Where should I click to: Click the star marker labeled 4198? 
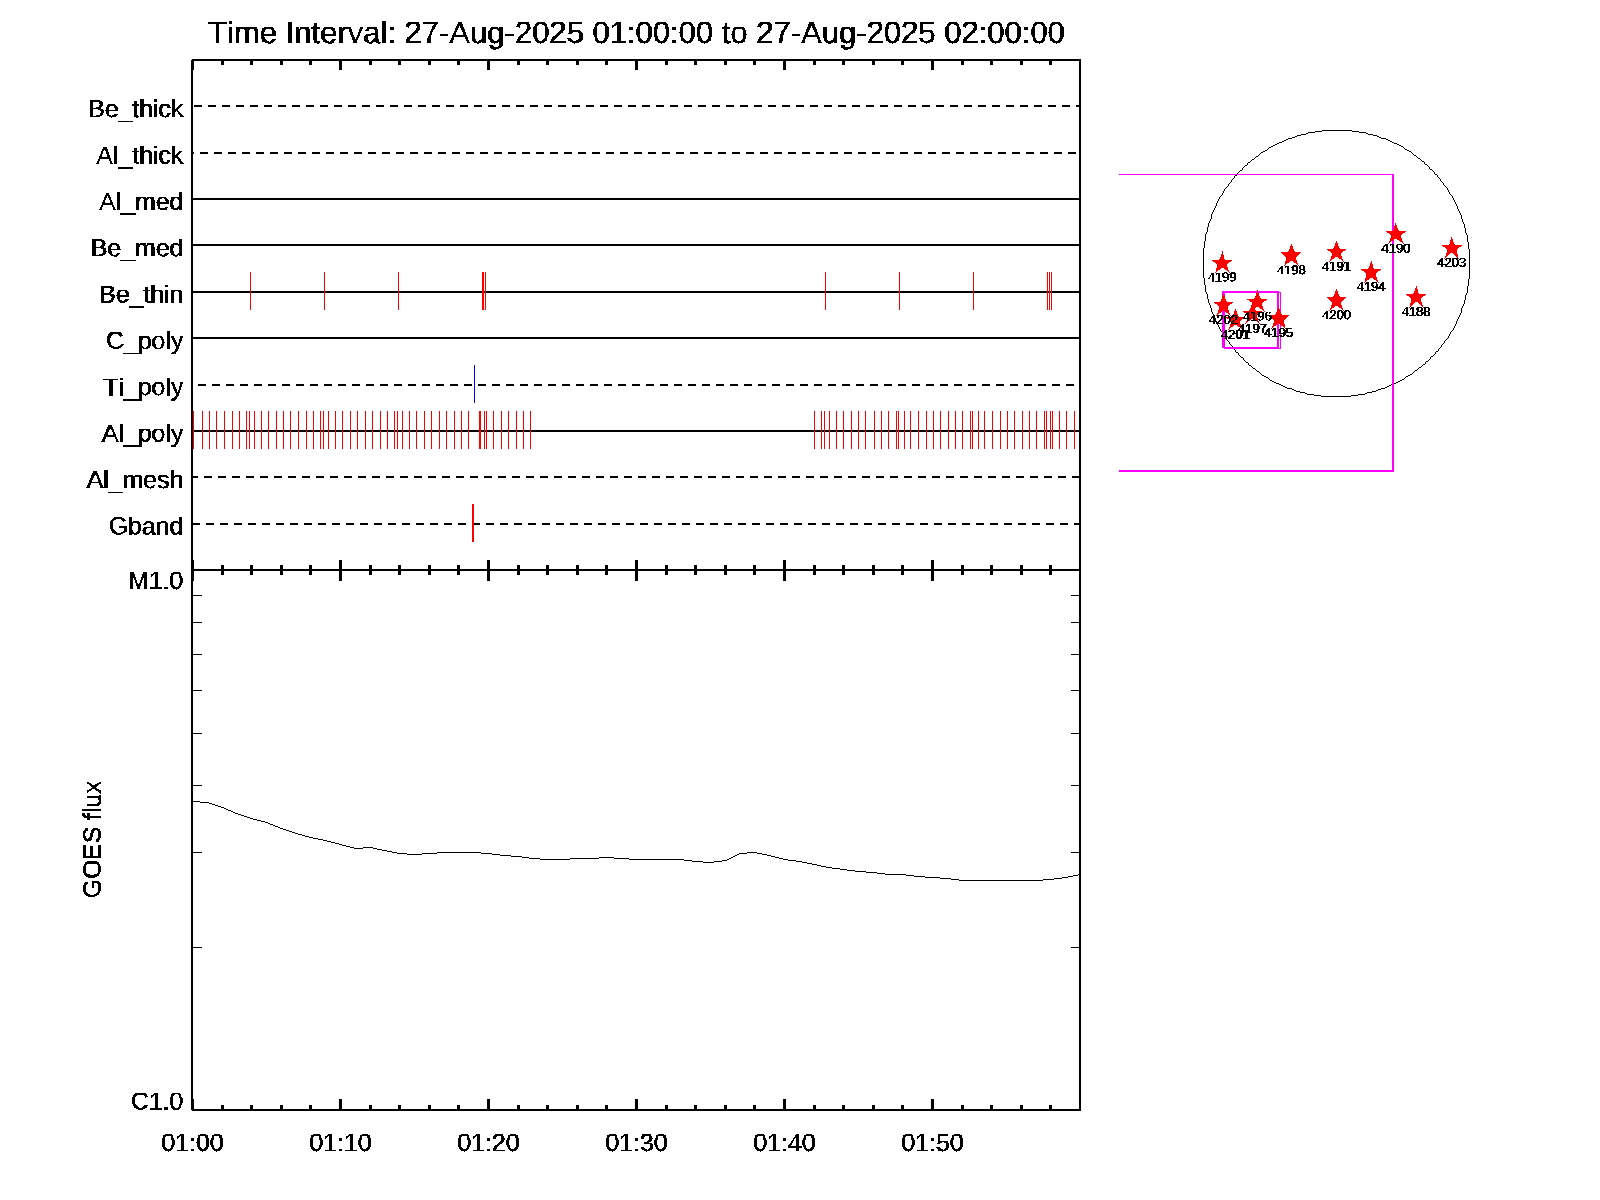[1291, 255]
